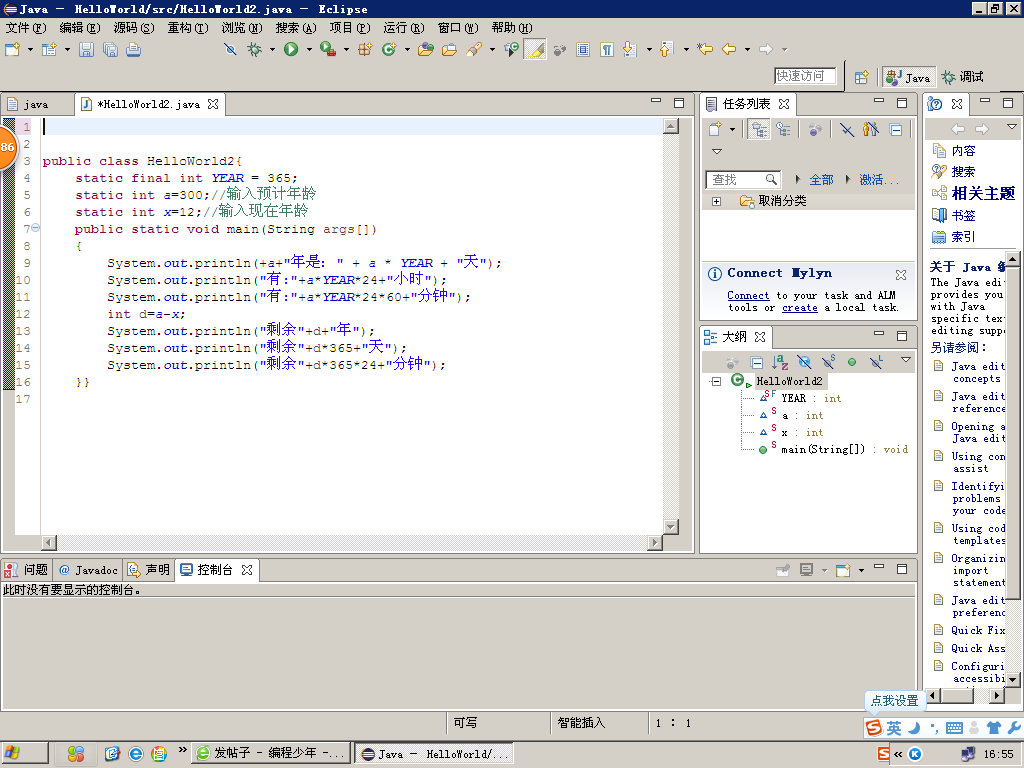Open the 重构(T) menu
This screenshot has height=768, width=1024.
(x=187, y=28)
